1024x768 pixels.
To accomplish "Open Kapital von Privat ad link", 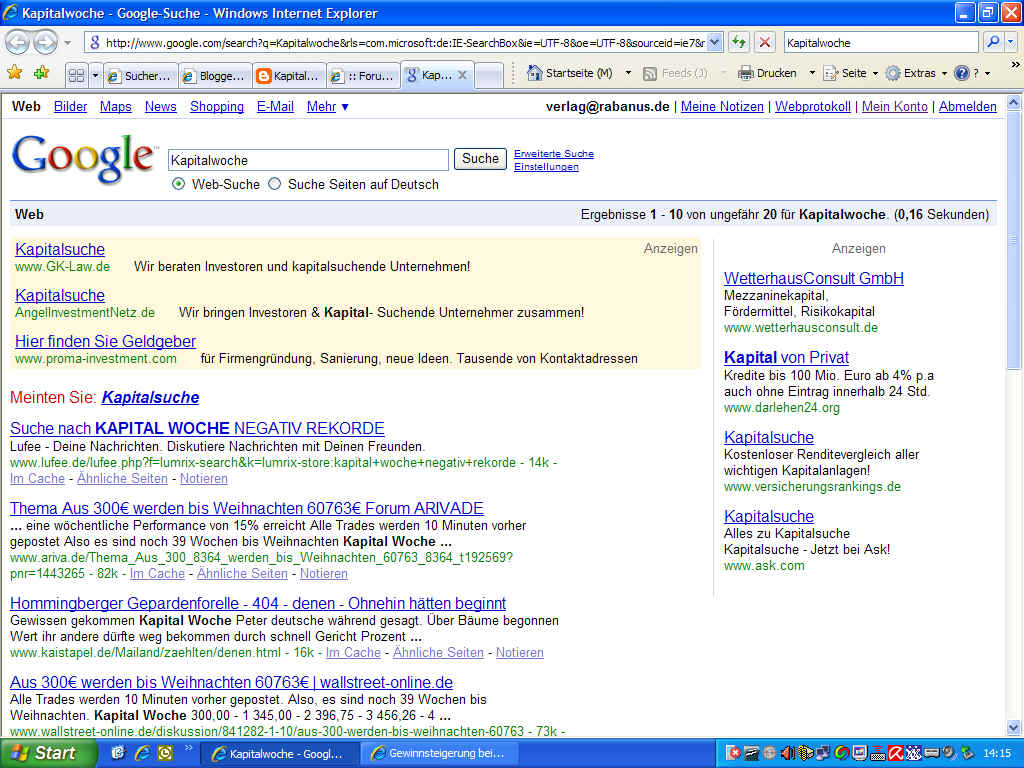I will [x=786, y=357].
